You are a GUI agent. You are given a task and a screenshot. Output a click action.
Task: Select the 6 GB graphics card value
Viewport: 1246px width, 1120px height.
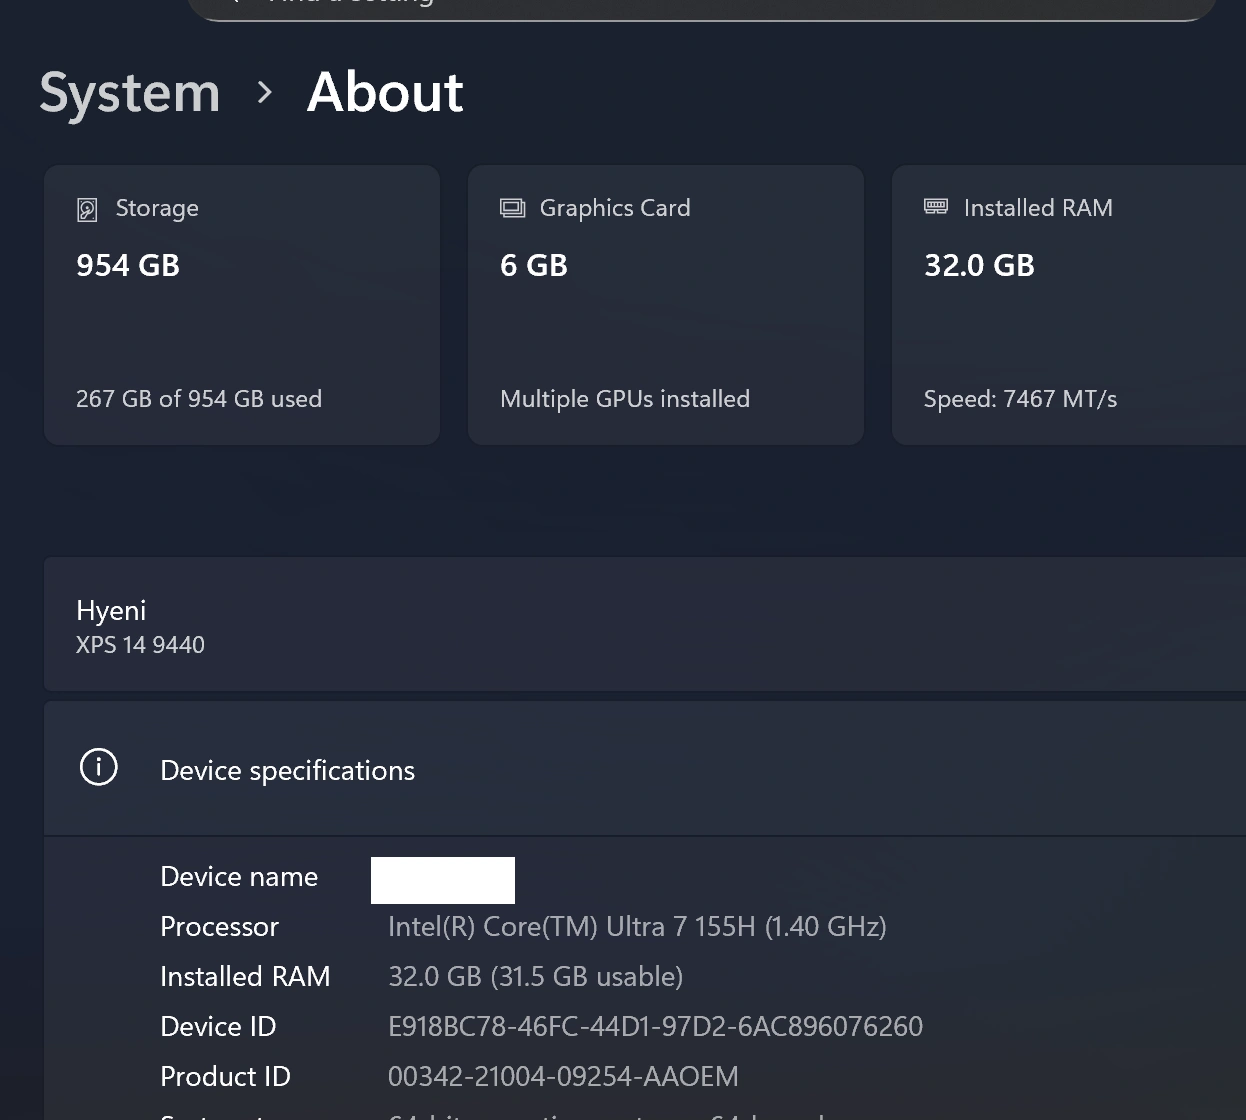coord(534,265)
